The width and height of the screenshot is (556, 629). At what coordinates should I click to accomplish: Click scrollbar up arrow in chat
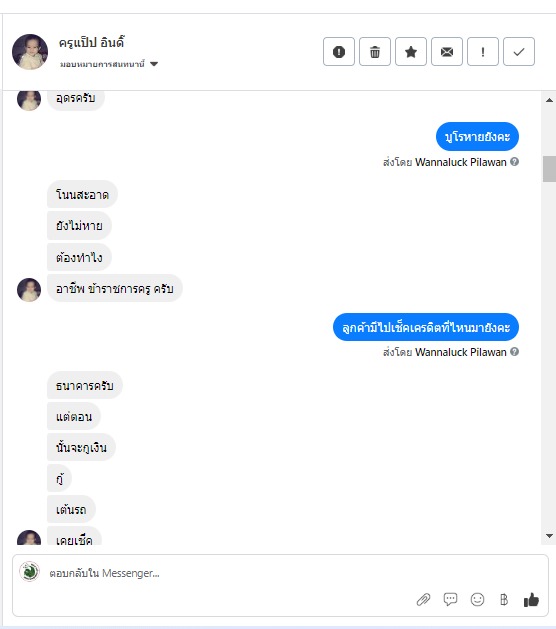click(549, 100)
